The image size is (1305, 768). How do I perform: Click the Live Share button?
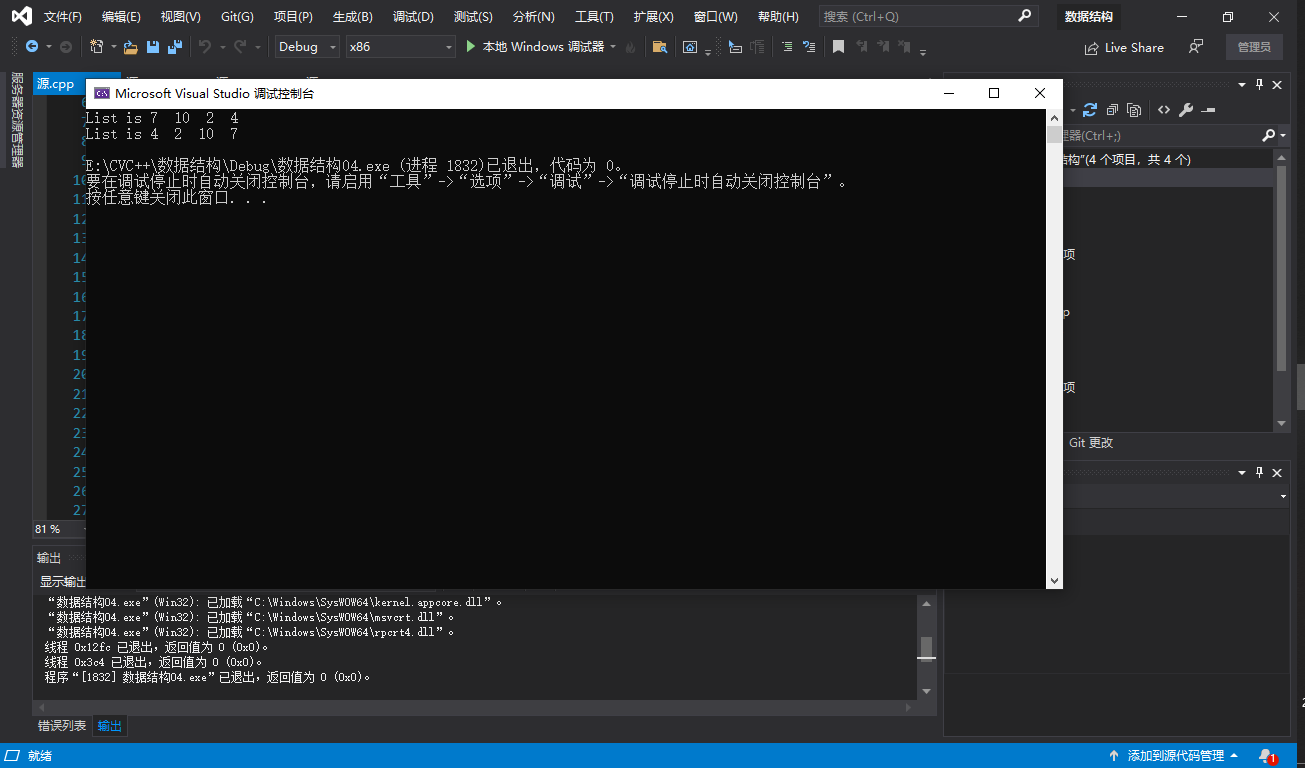1124,47
